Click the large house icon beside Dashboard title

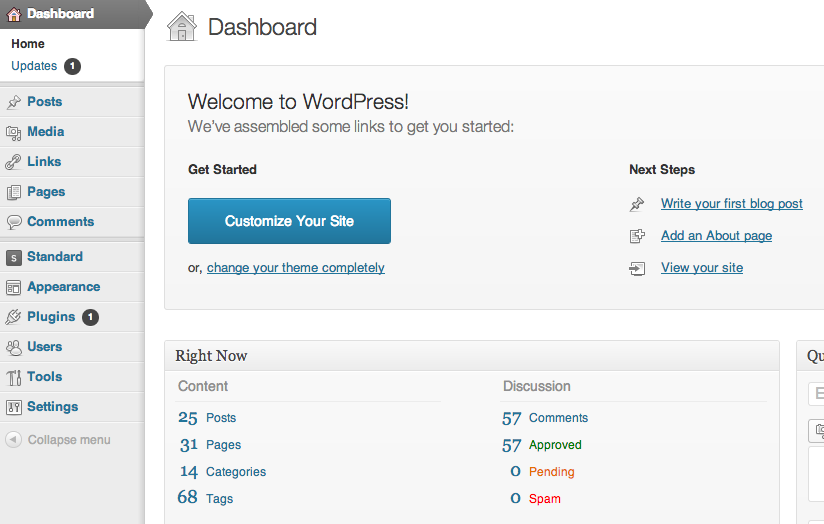coord(182,26)
